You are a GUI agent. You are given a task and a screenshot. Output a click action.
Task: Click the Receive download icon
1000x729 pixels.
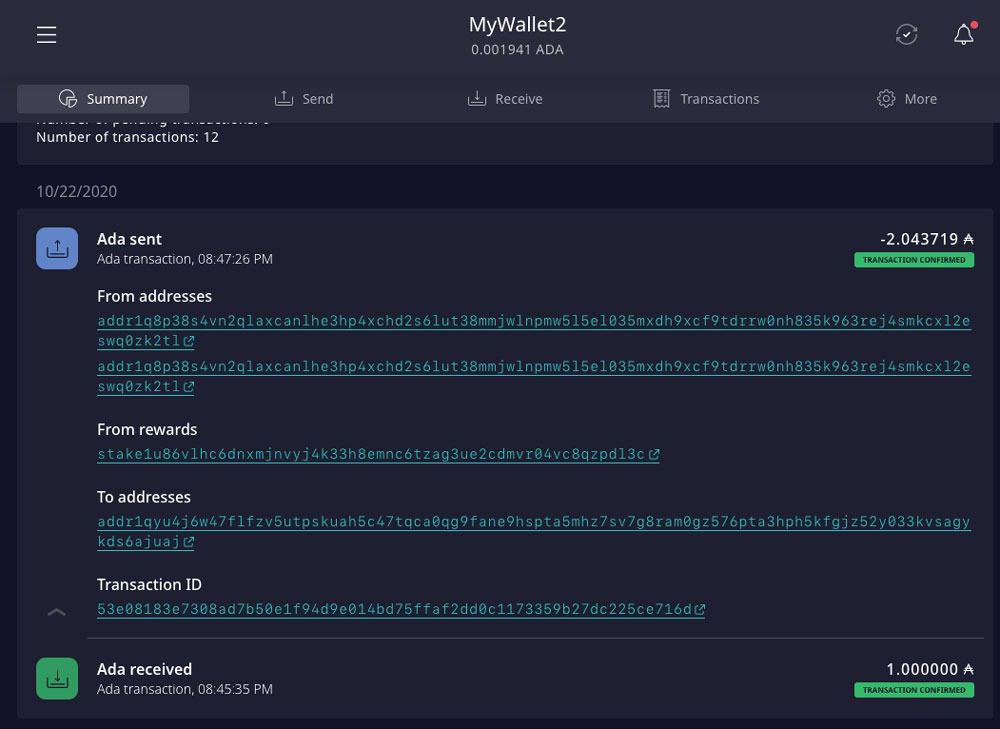pos(475,98)
